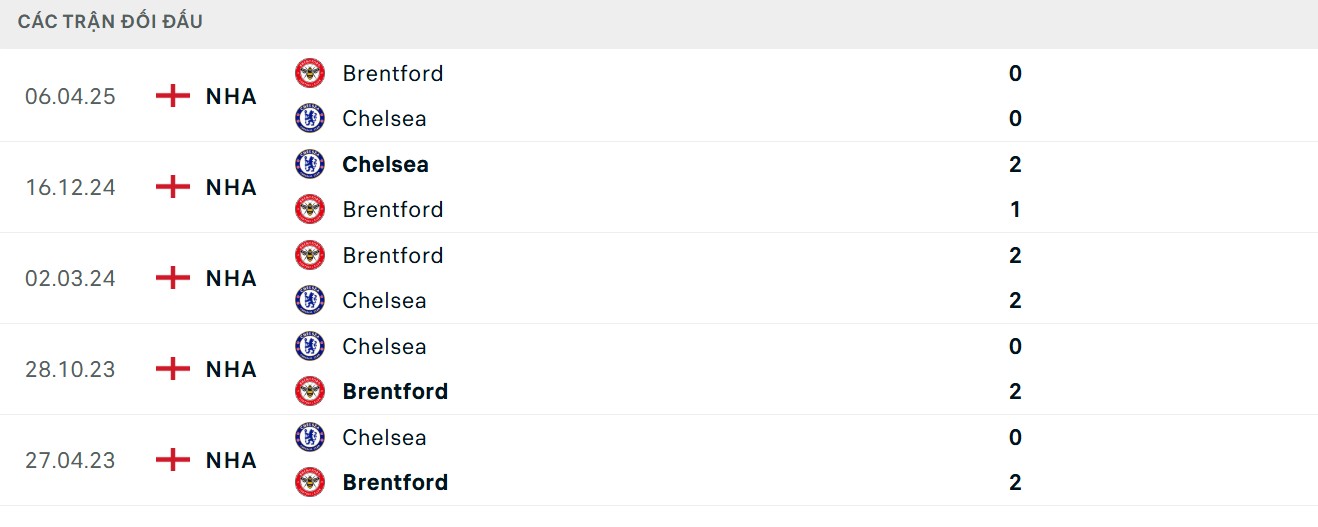Click Brentford's score 2 in 27.04.23 match
Viewport: 1318px width, 527px height.
click(1015, 482)
